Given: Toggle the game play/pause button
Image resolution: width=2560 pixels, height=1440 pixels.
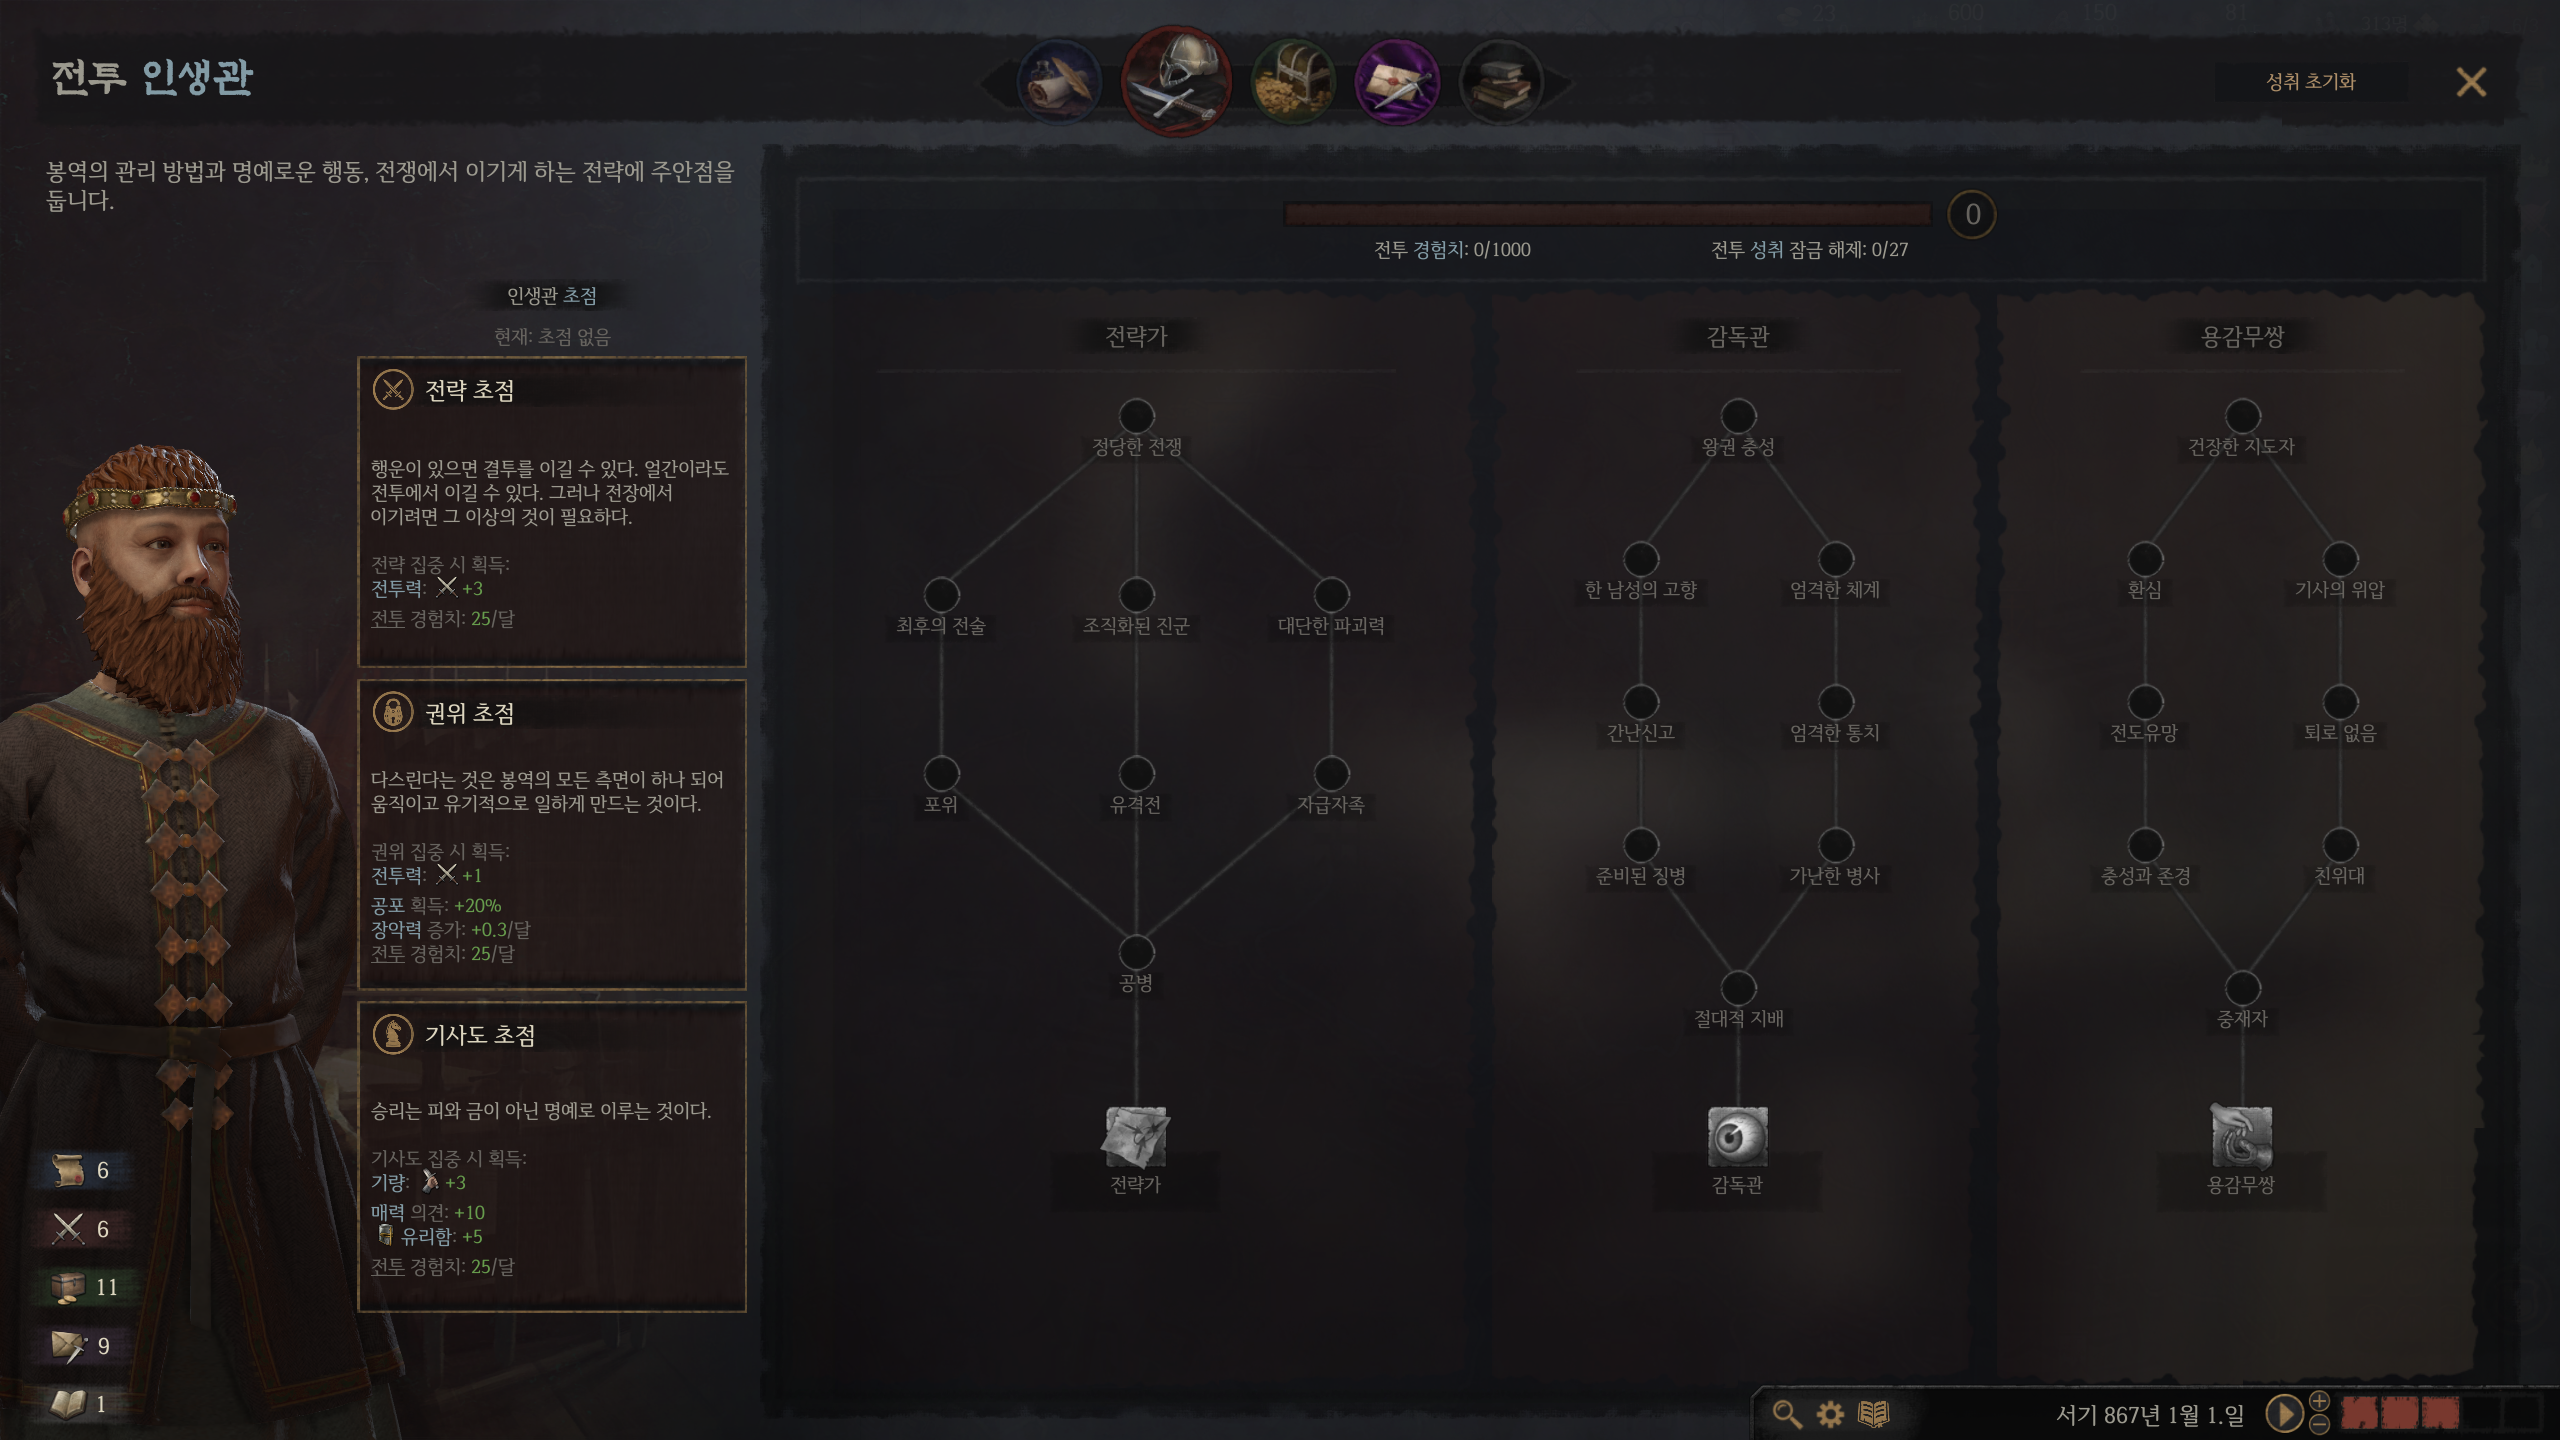Looking at the screenshot, I should [x=2283, y=1414].
